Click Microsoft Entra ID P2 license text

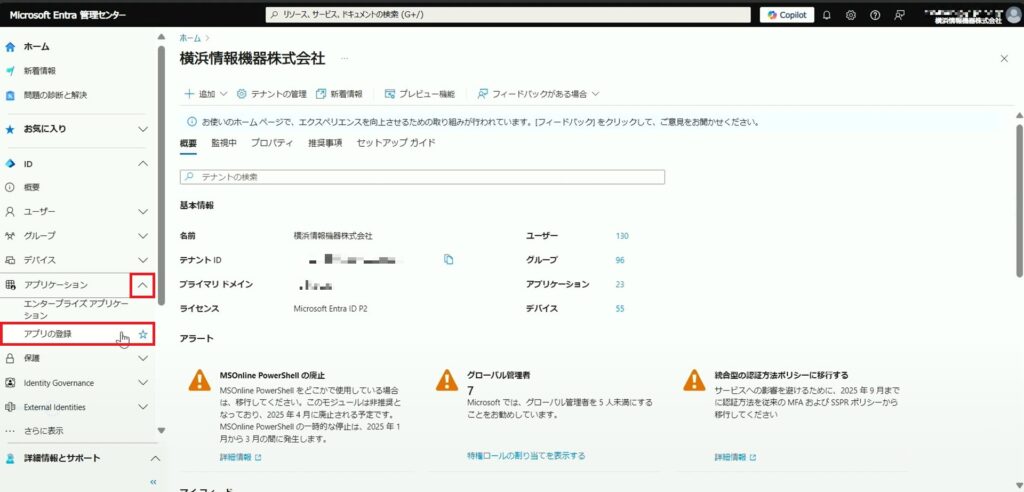(330, 308)
